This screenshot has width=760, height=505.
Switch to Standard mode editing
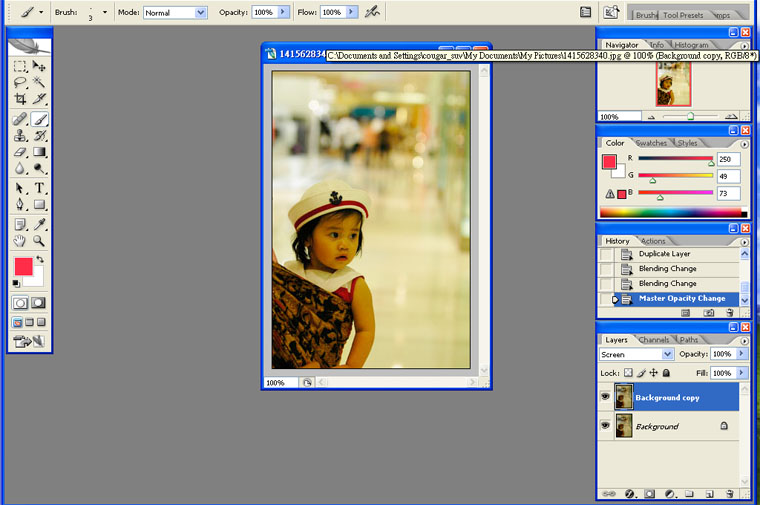click(x=20, y=303)
